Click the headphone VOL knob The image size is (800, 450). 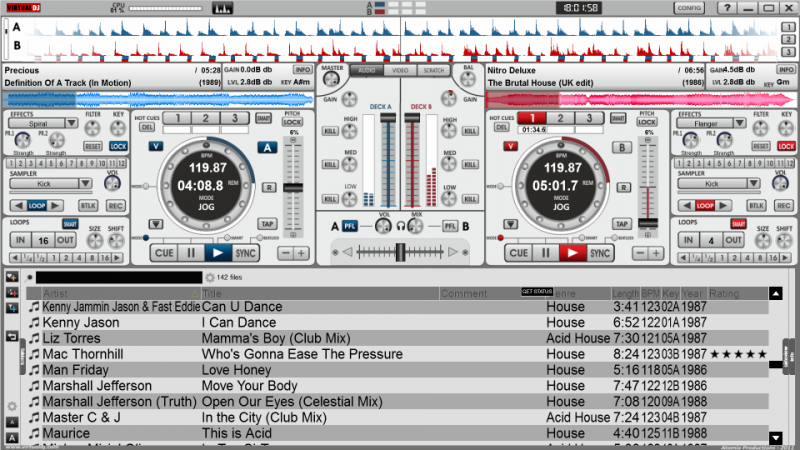pyautogui.click(x=383, y=226)
